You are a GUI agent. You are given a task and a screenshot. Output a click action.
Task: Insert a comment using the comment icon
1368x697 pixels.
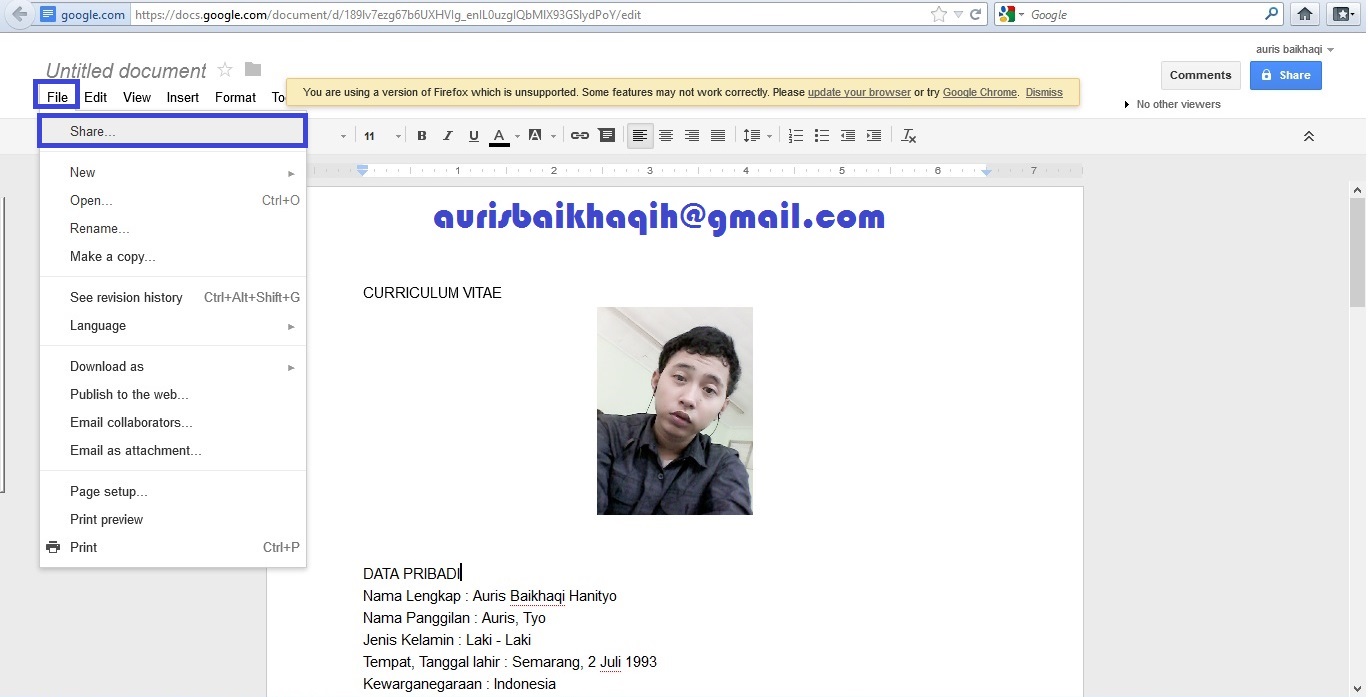click(x=607, y=135)
